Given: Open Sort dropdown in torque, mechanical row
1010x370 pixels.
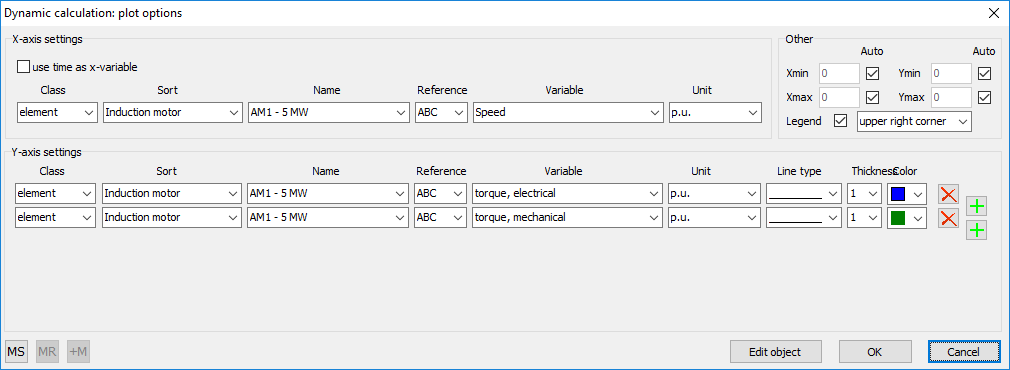Looking at the screenshot, I should [x=171, y=217].
